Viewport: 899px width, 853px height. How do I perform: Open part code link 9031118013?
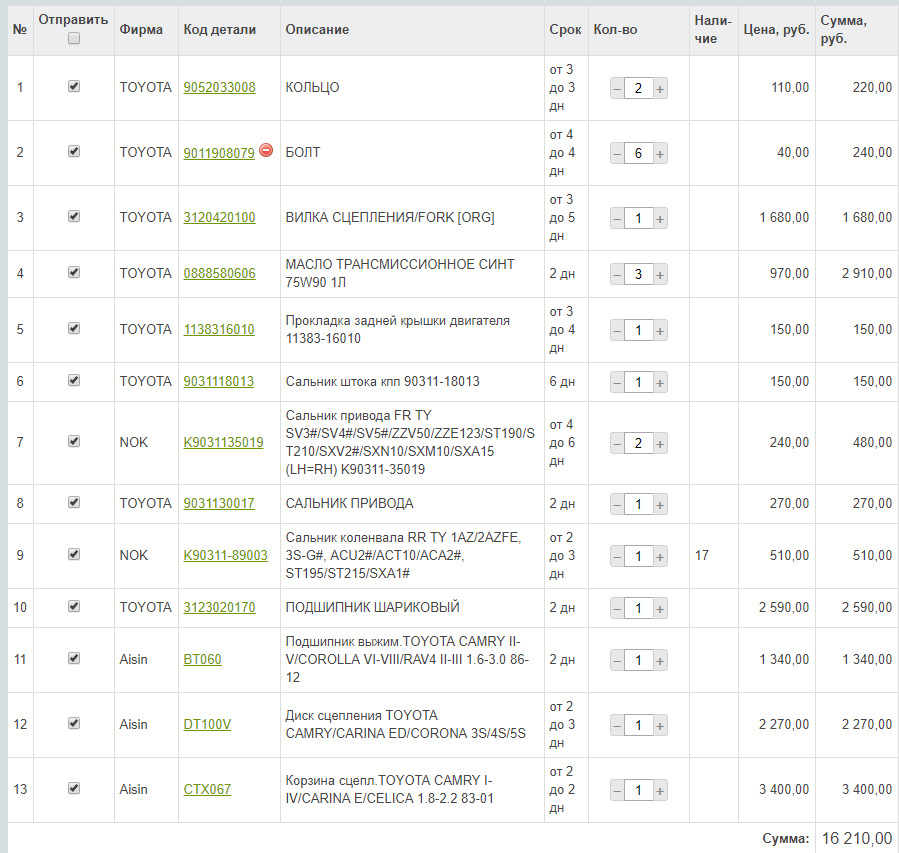[x=218, y=382]
